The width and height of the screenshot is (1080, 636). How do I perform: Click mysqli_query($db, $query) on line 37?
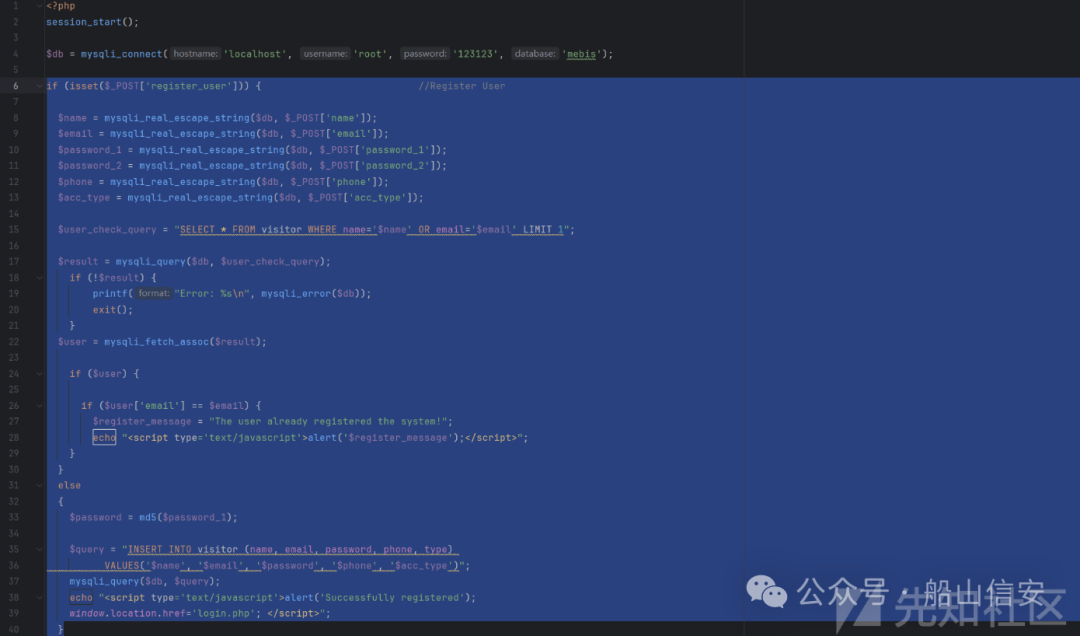(x=145, y=582)
